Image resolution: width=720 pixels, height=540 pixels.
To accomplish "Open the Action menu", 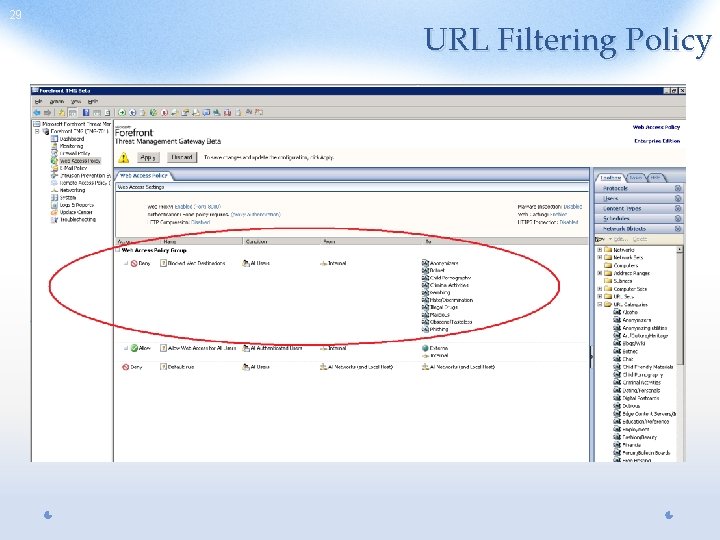I will [56, 101].
